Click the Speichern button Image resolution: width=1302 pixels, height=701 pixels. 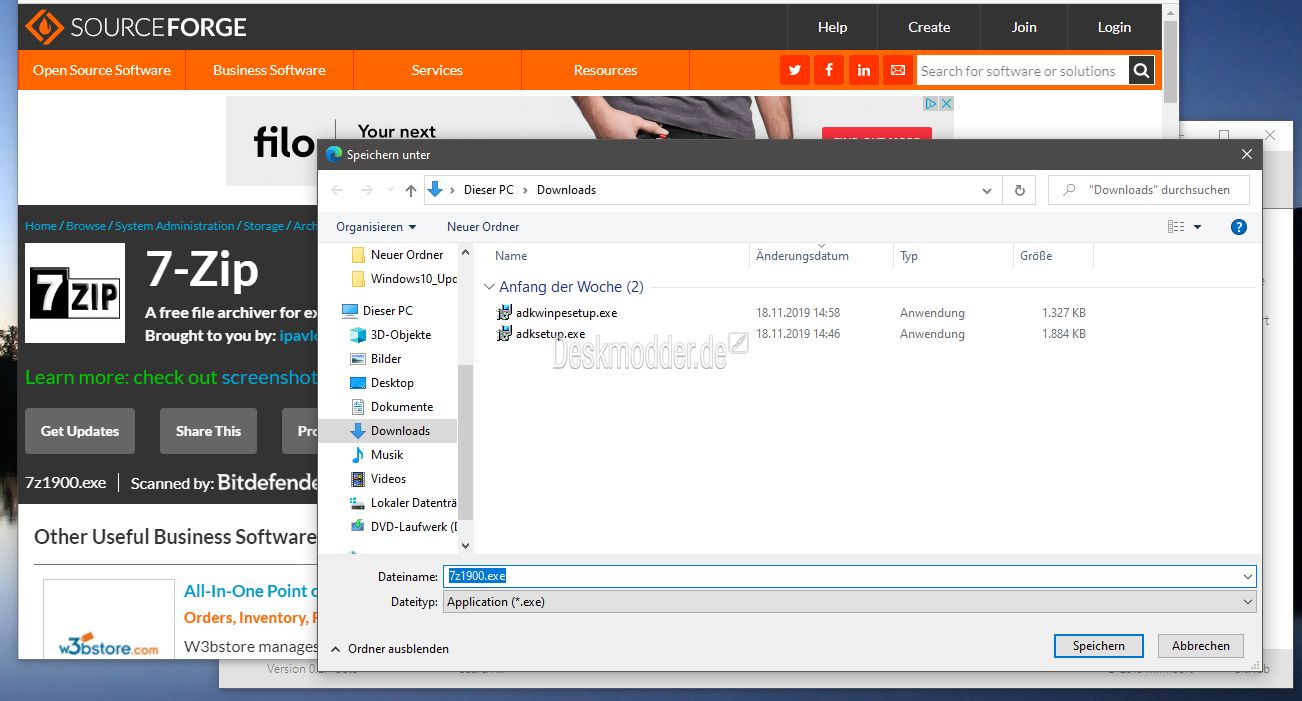click(x=1099, y=646)
